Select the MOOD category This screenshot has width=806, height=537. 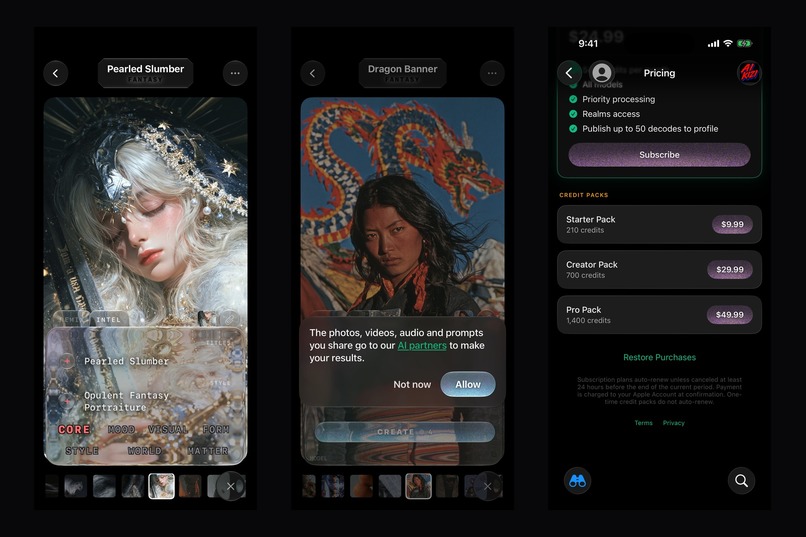tap(122, 430)
